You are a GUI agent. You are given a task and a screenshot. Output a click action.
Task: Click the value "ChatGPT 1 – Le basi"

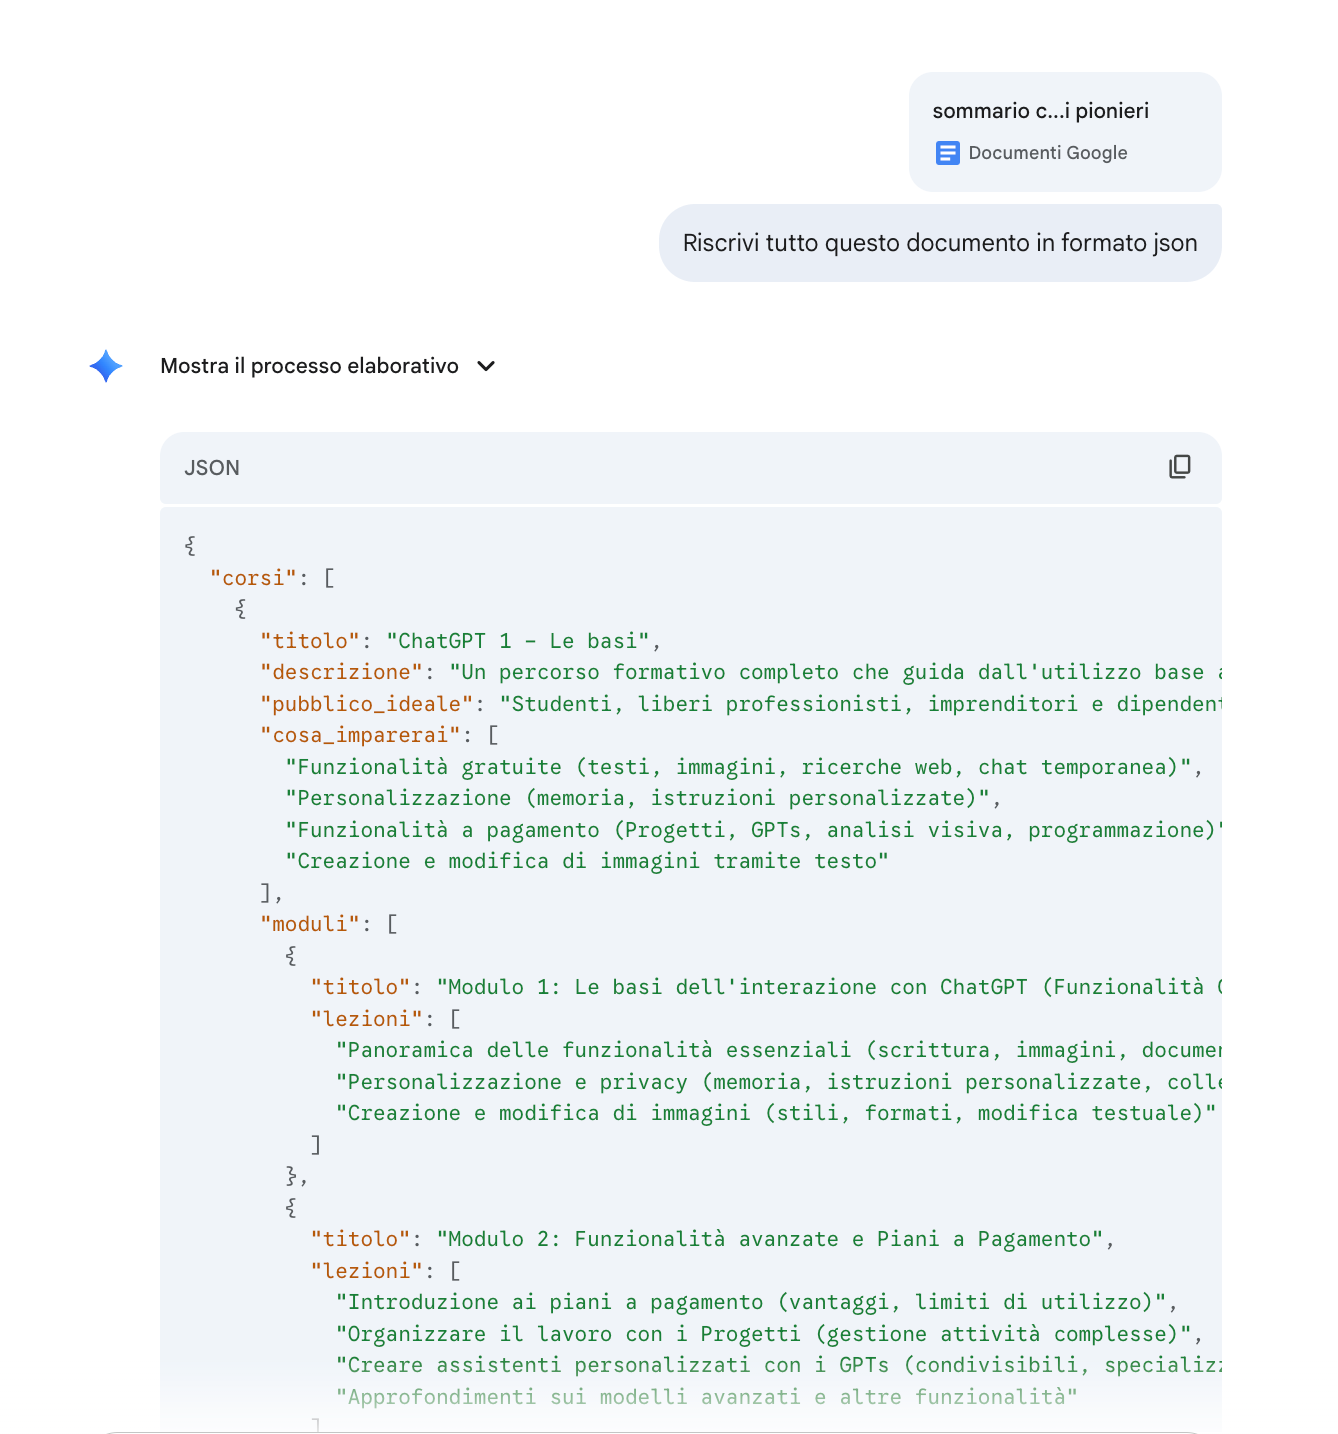[x=518, y=641]
